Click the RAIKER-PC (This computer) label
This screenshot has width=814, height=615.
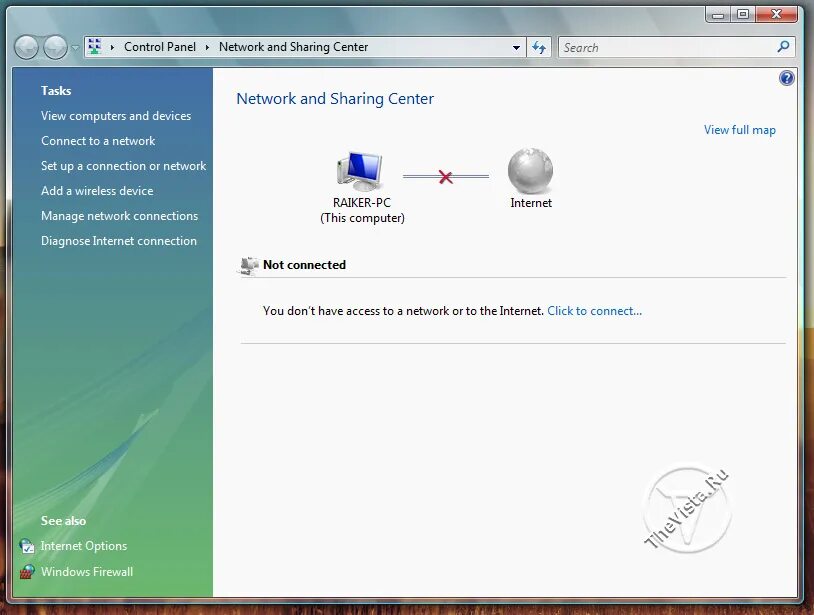click(362, 210)
